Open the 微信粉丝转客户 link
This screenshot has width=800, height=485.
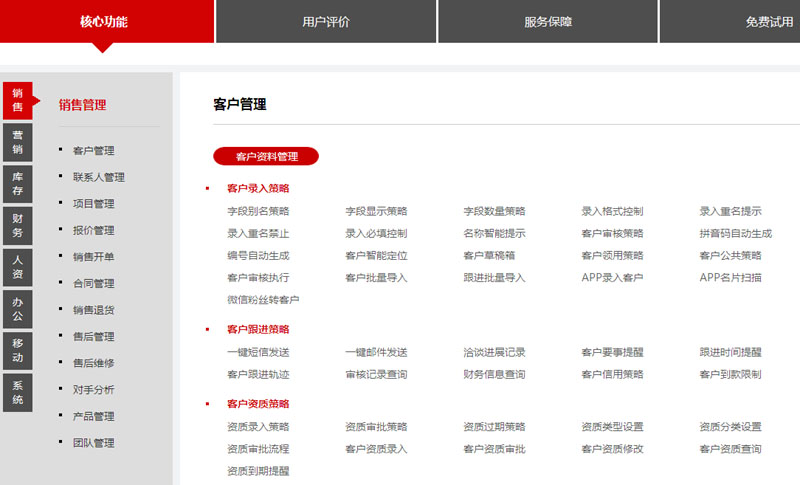[263, 300]
